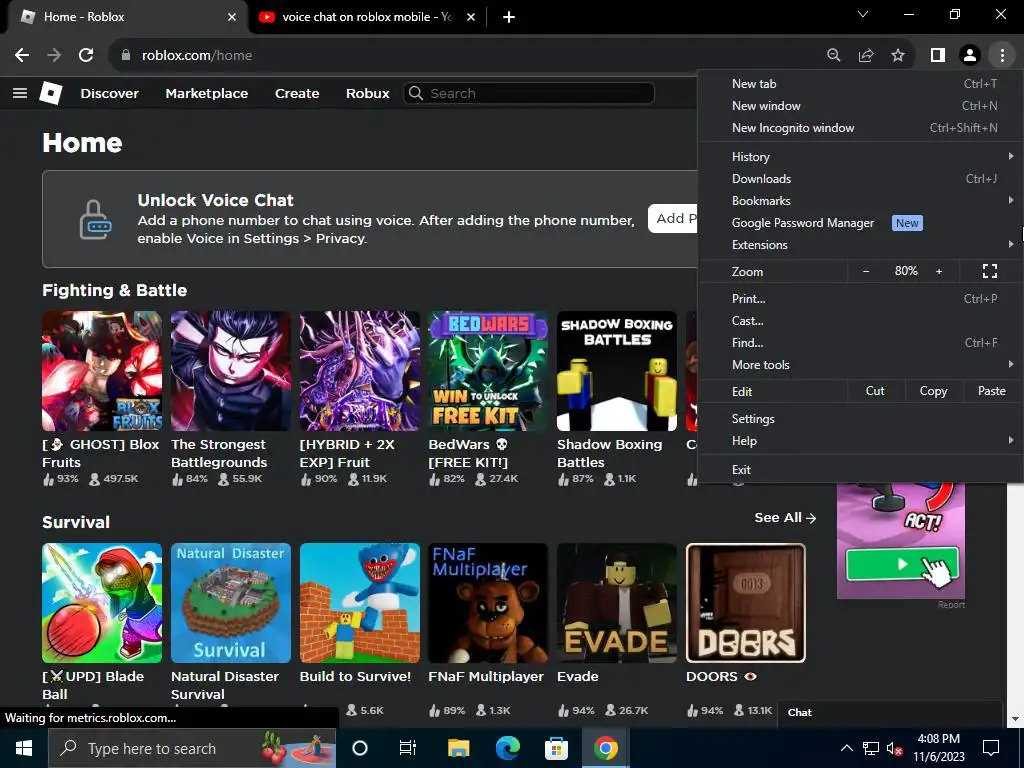1024x768 pixels.
Task: Open Cortana circle on taskbar
Action: pos(360,748)
